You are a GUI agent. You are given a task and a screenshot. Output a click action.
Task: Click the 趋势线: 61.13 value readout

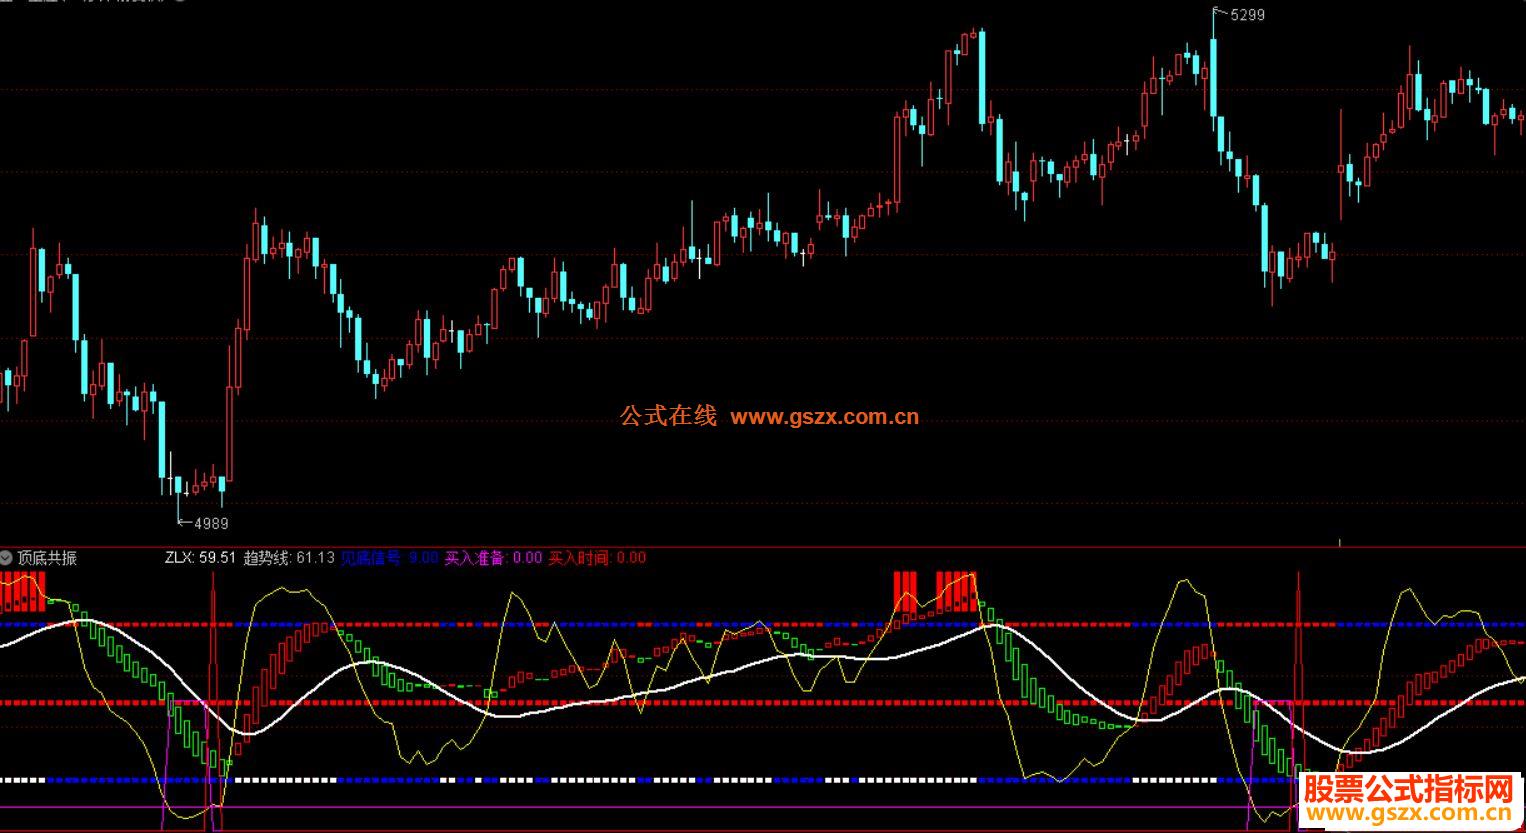pyautogui.click(x=289, y=558)
